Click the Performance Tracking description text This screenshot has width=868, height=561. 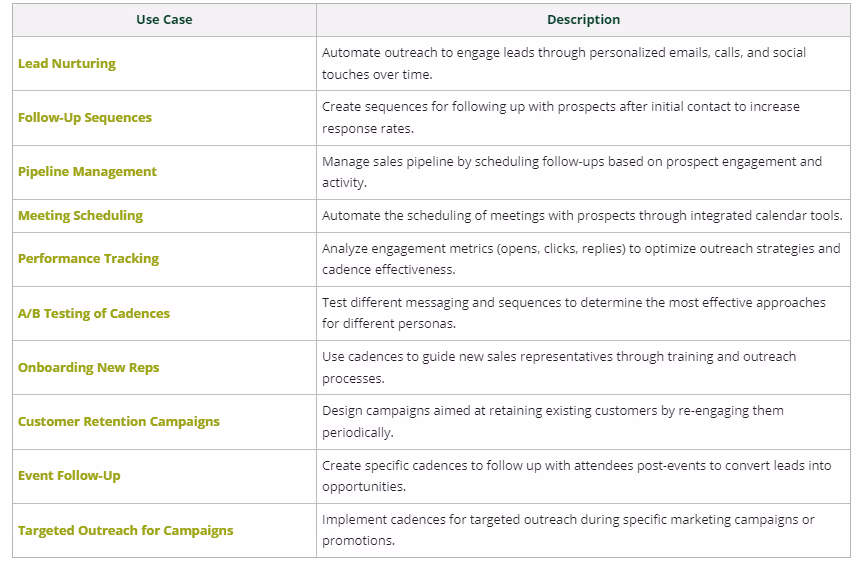(x=581, y=259)
